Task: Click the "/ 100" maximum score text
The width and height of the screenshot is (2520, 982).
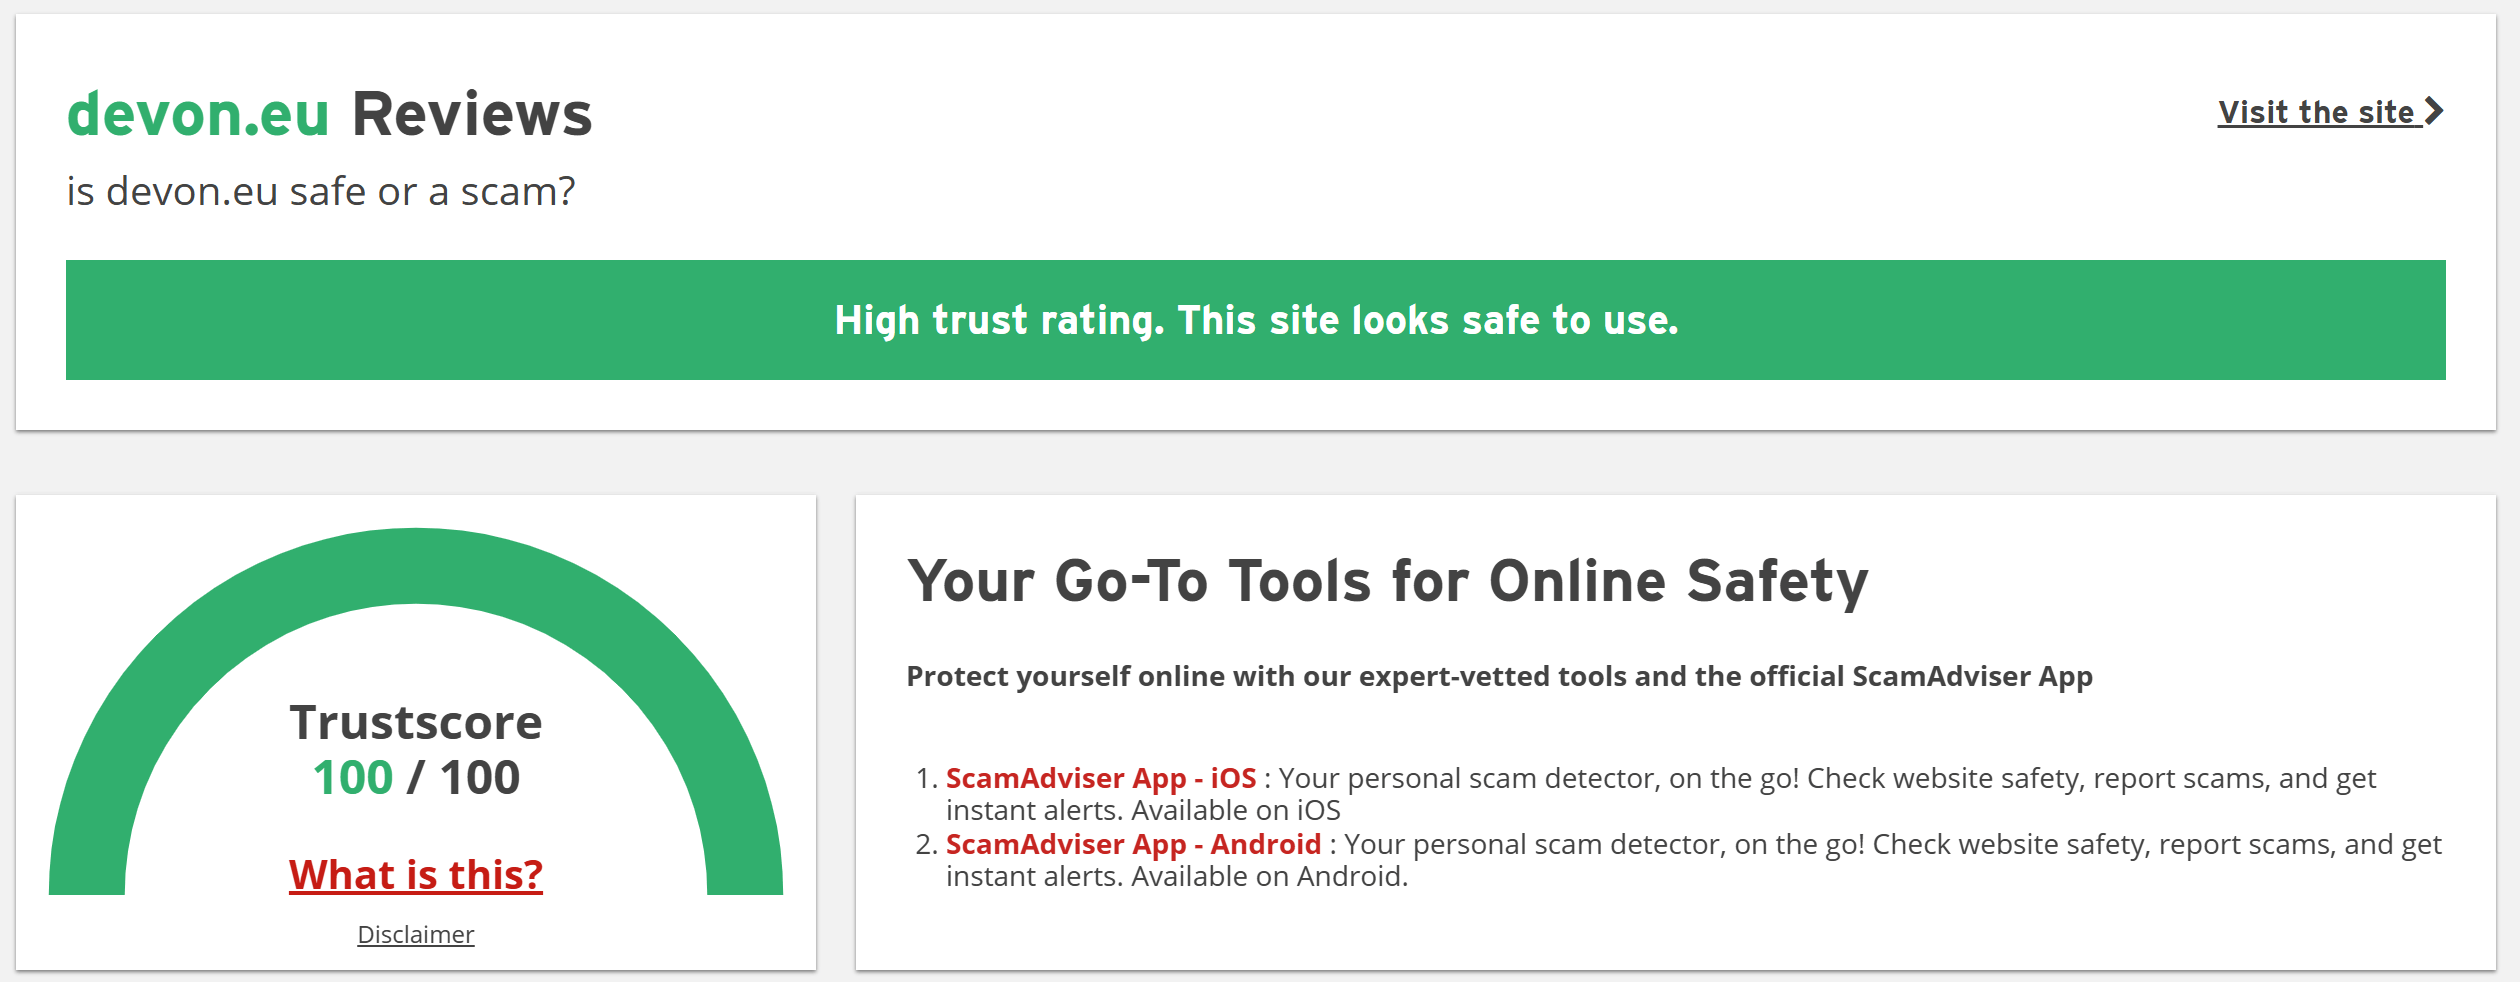Action: click(x=464, y=778)
